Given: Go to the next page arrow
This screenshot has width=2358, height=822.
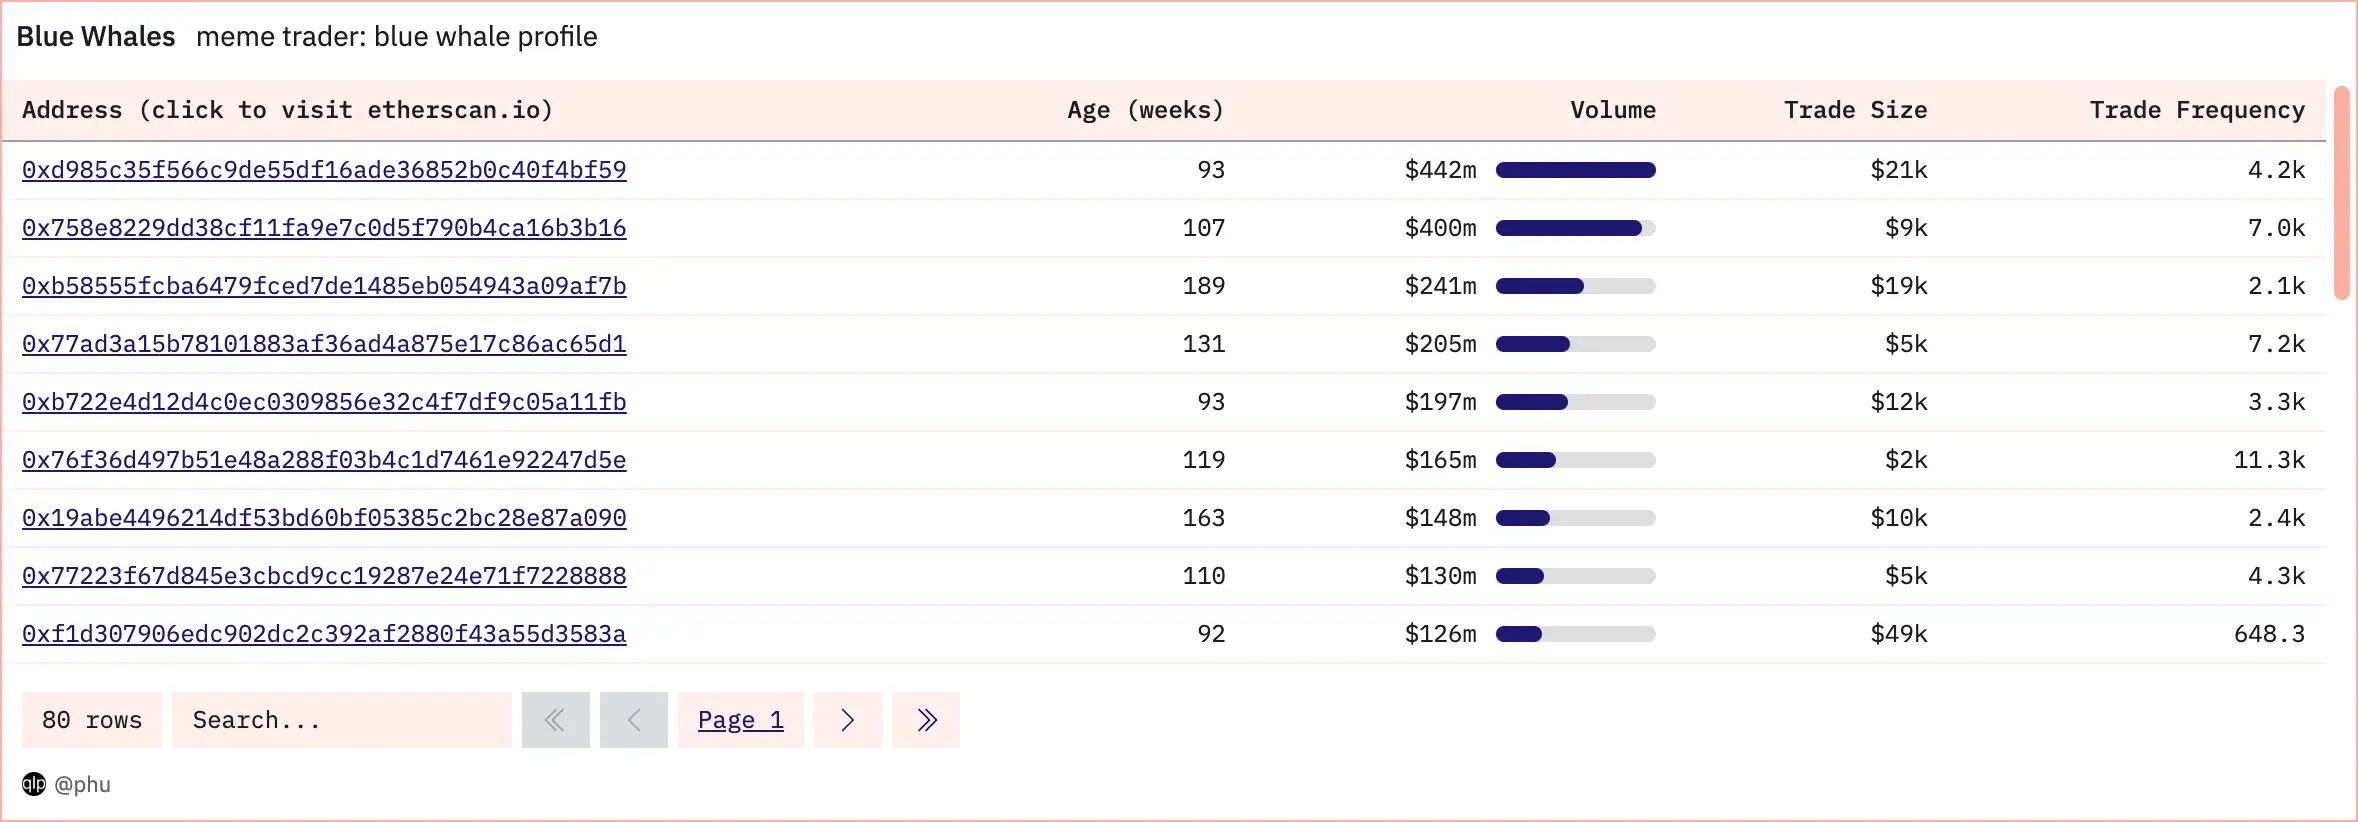Looking at the screenshot, I should 847,720.
